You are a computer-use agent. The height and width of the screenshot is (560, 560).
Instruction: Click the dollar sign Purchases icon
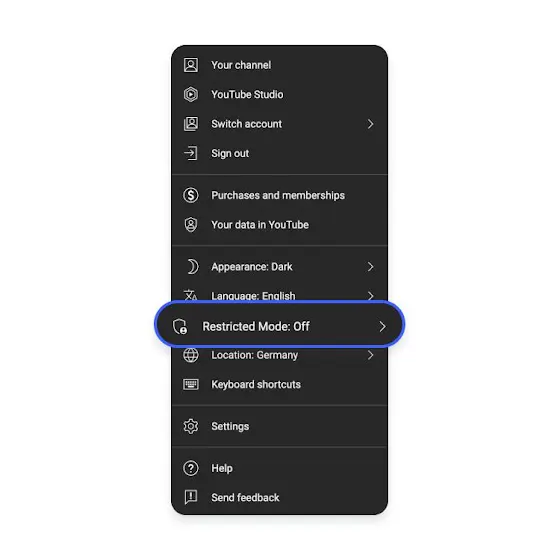click(191, 195)
